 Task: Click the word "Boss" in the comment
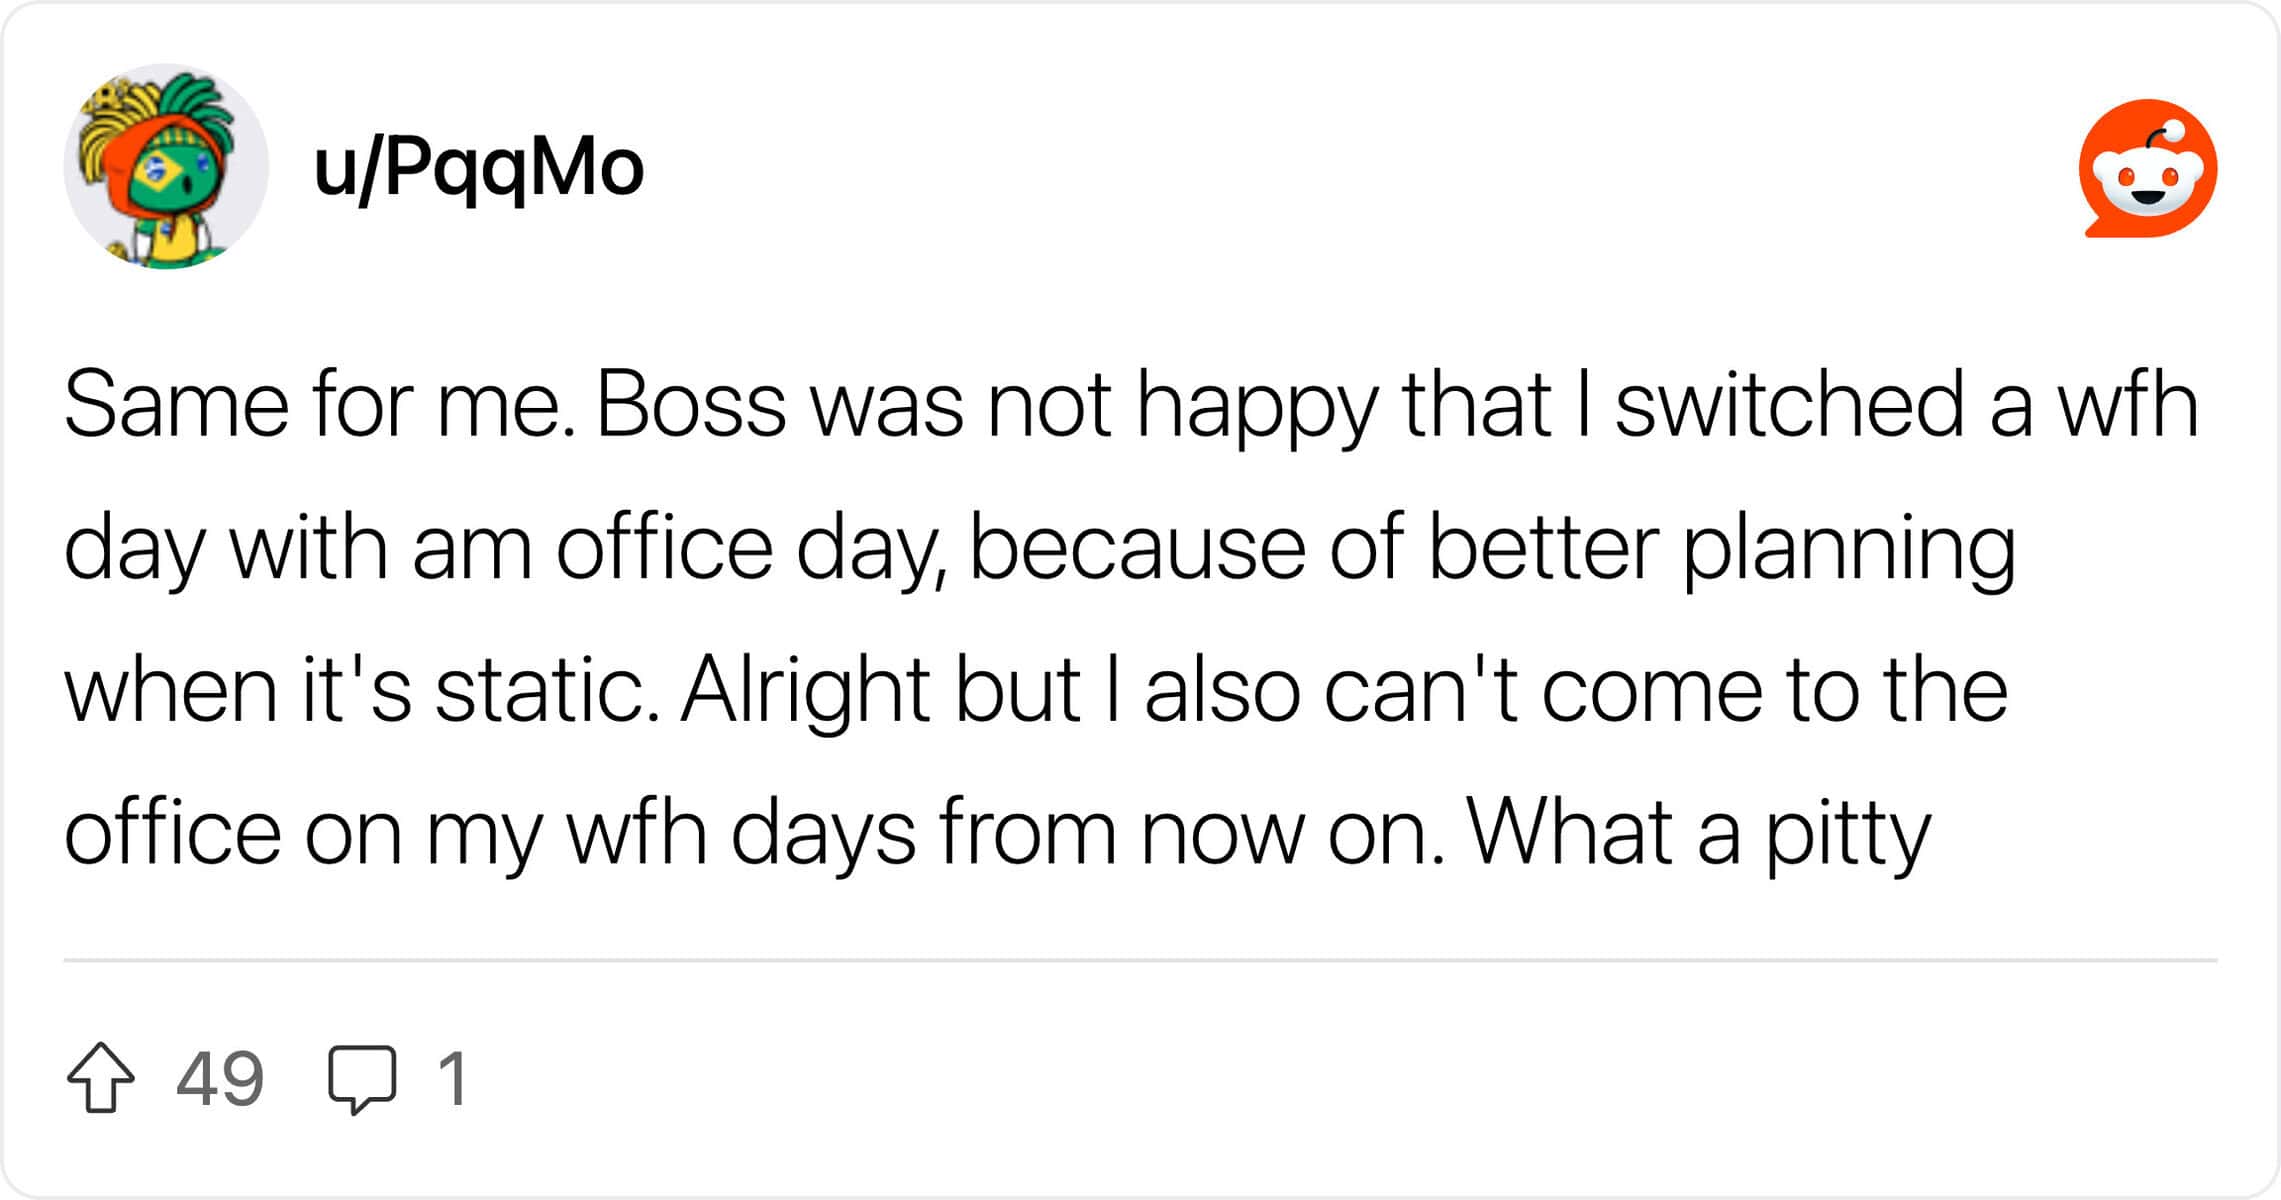click(x=691, y=406)
